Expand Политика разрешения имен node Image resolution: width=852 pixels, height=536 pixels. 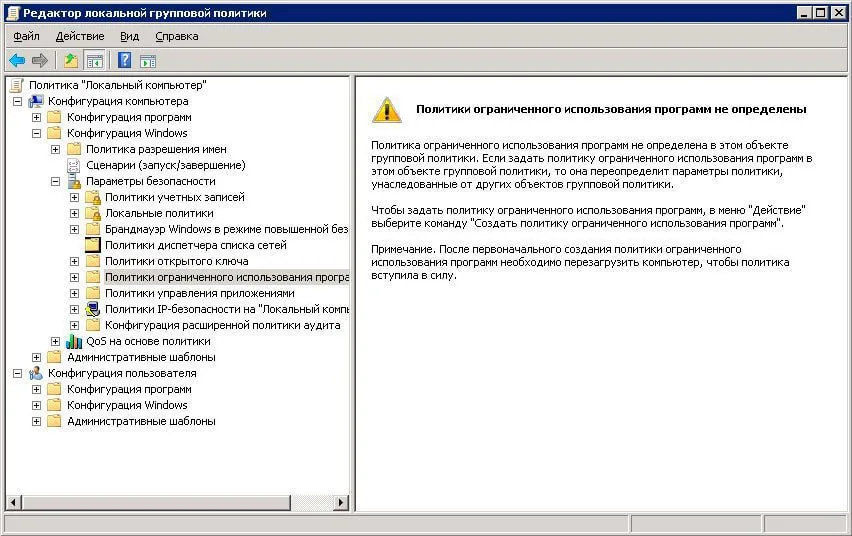point(55,149)
